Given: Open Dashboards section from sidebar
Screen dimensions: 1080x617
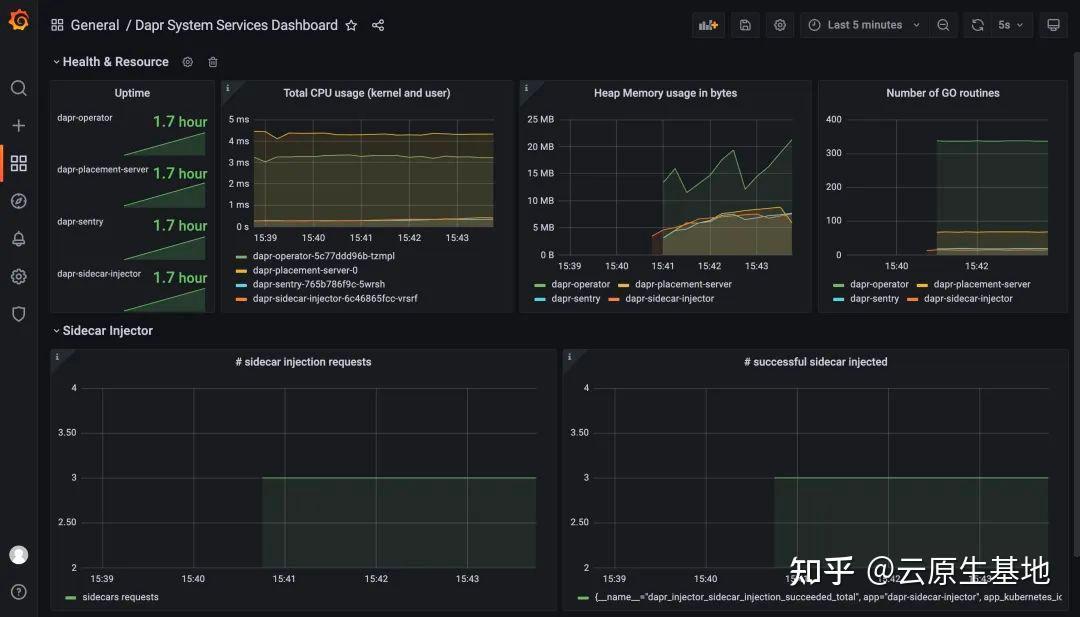Looking at the screenshot, I should pos(18,163).
